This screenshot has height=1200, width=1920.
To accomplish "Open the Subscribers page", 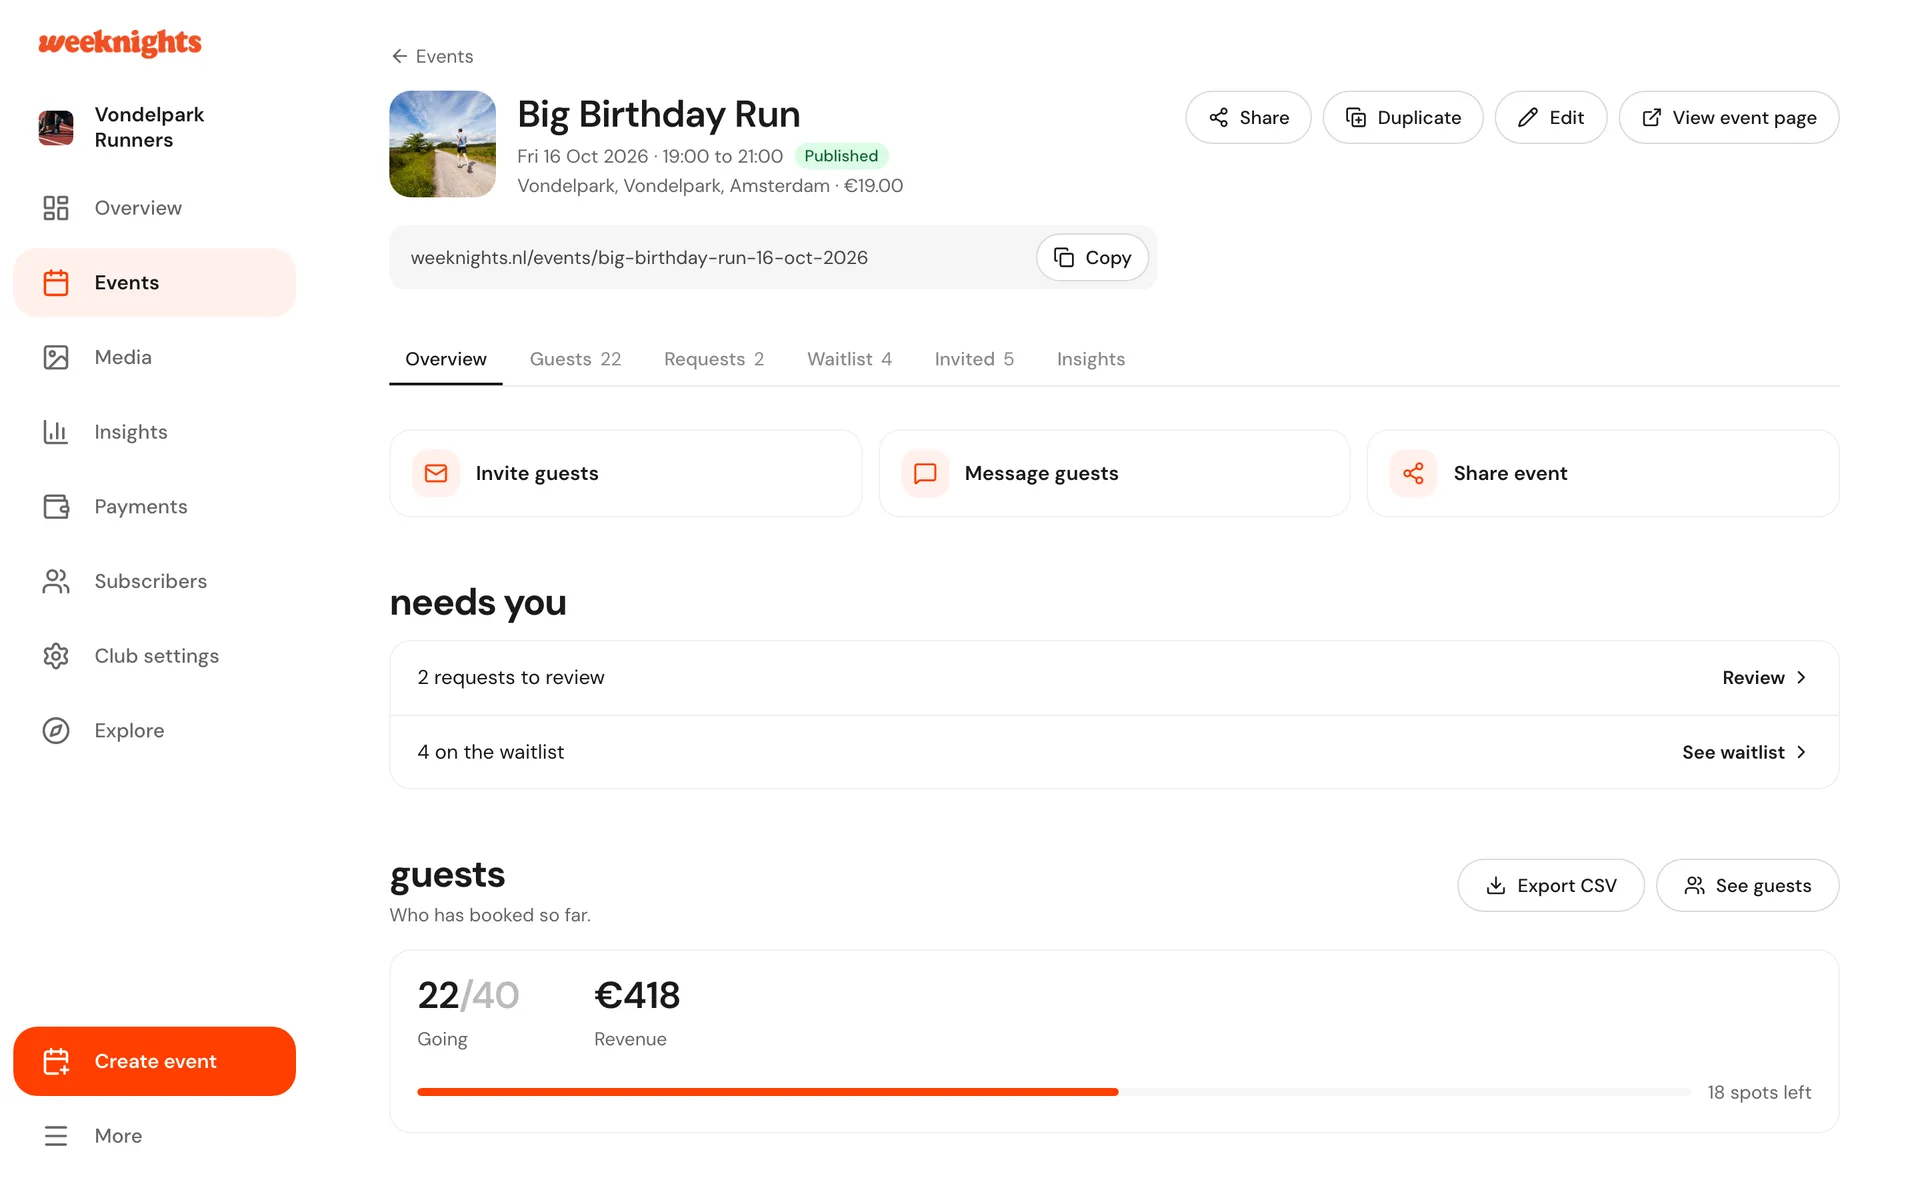I will click(154, 581).
